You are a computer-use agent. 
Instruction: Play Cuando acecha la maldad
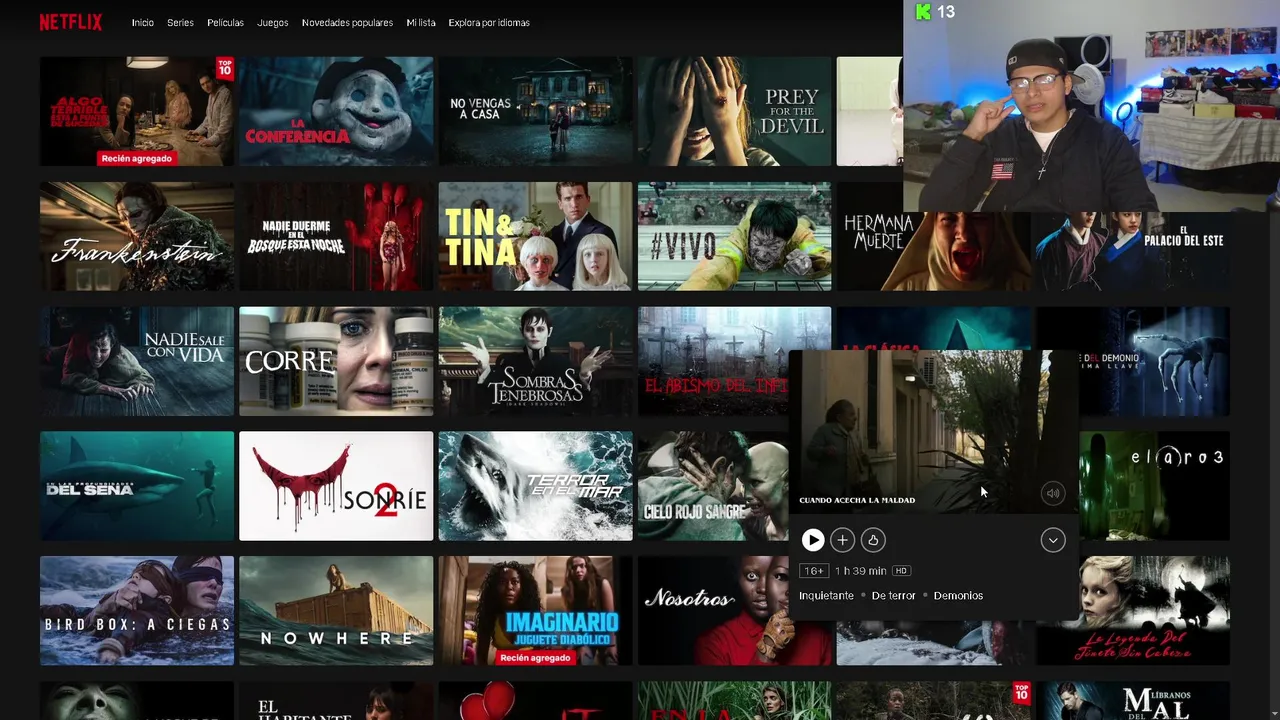pyautogui.click(x=813, y=540)
